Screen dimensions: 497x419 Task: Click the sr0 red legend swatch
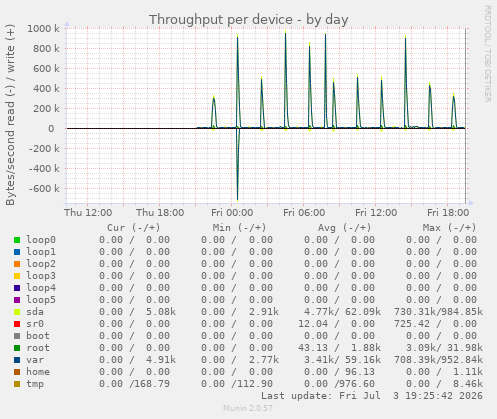pyautogui.click(x=17, y=324)
